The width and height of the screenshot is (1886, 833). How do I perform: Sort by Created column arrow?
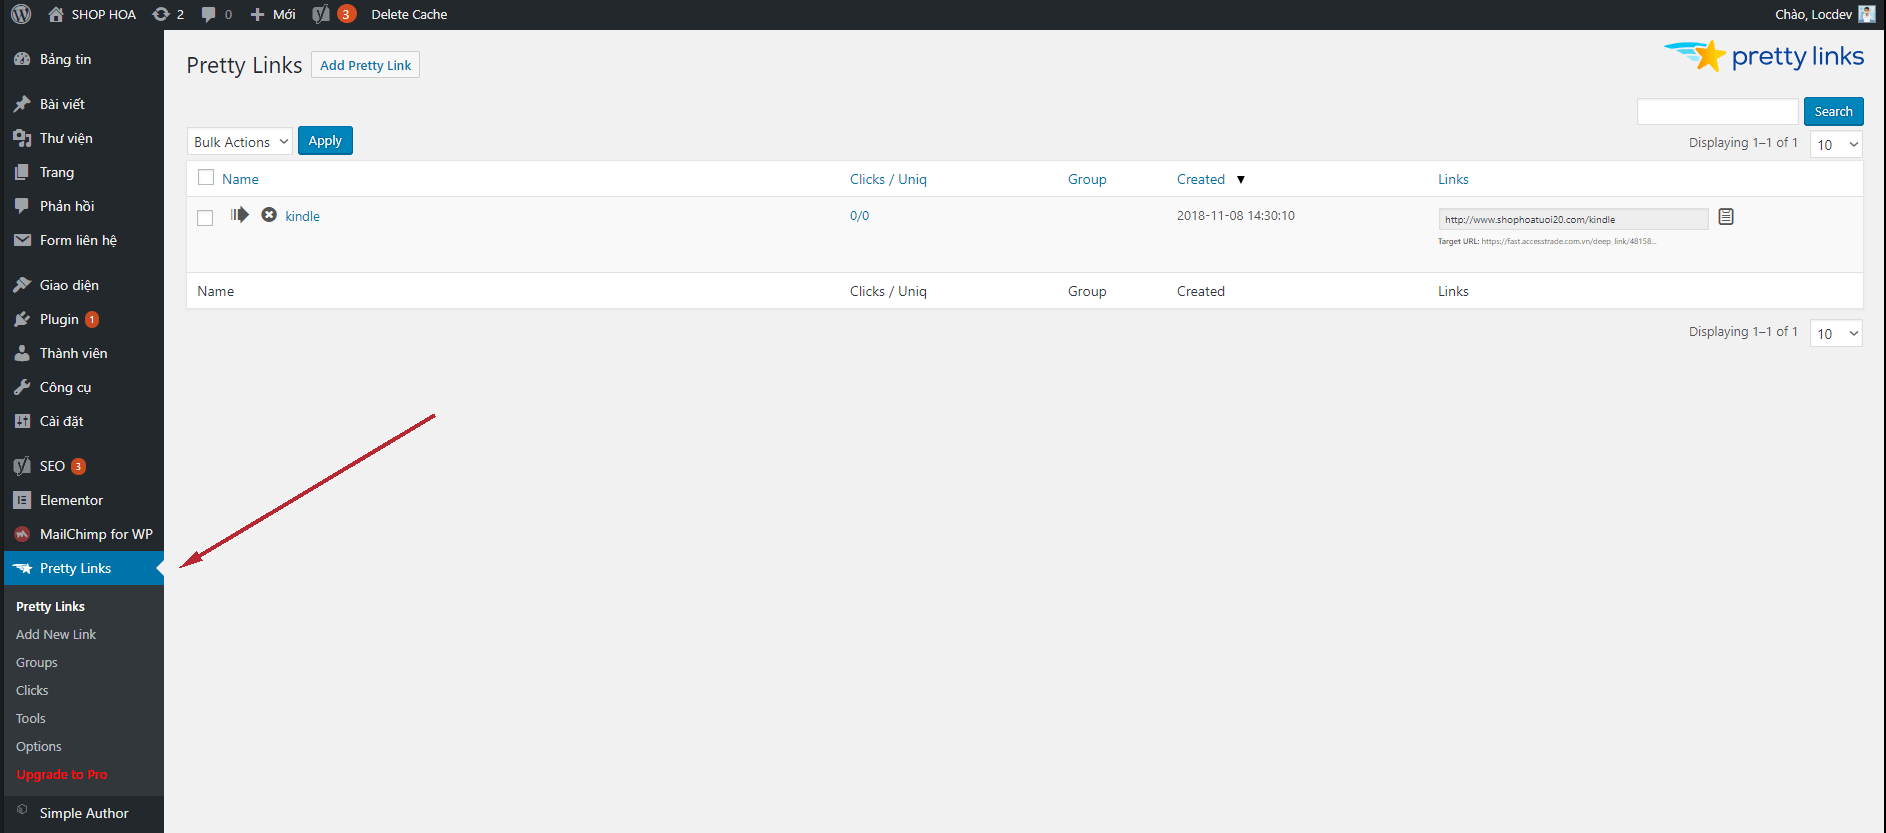pos(1241,179)
